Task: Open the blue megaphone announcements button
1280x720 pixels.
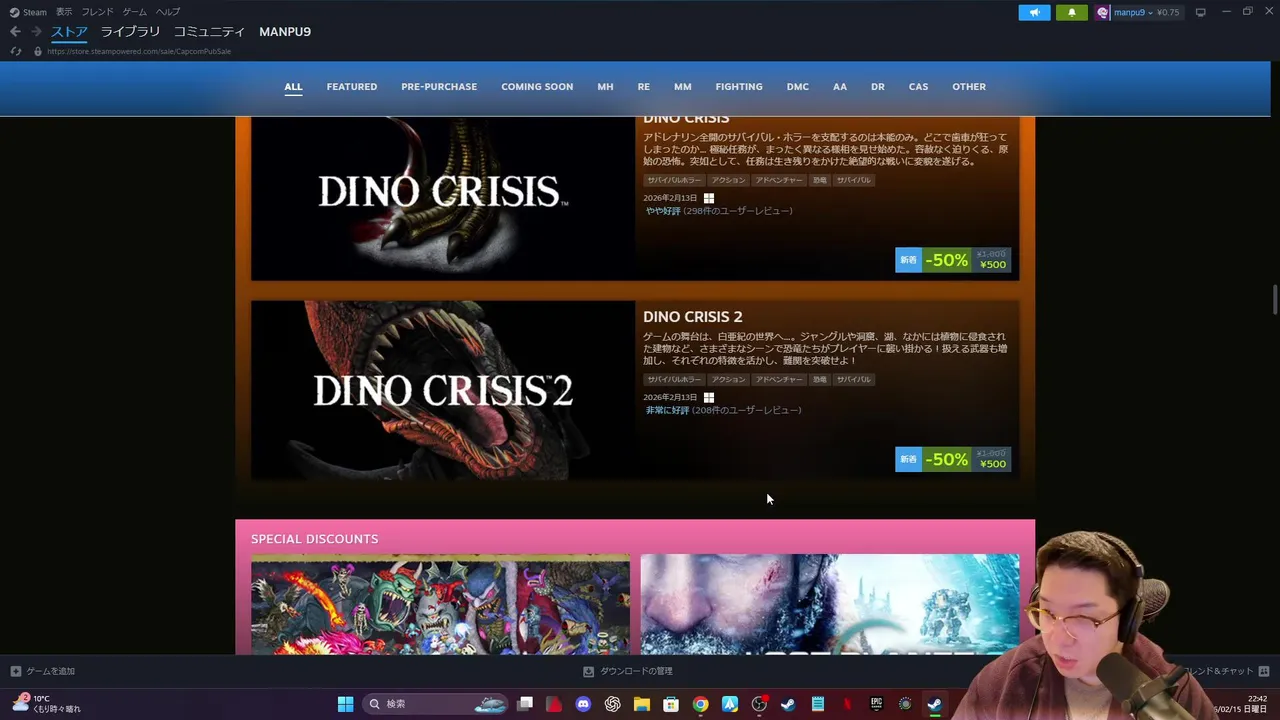Action: coord(1034,12)
